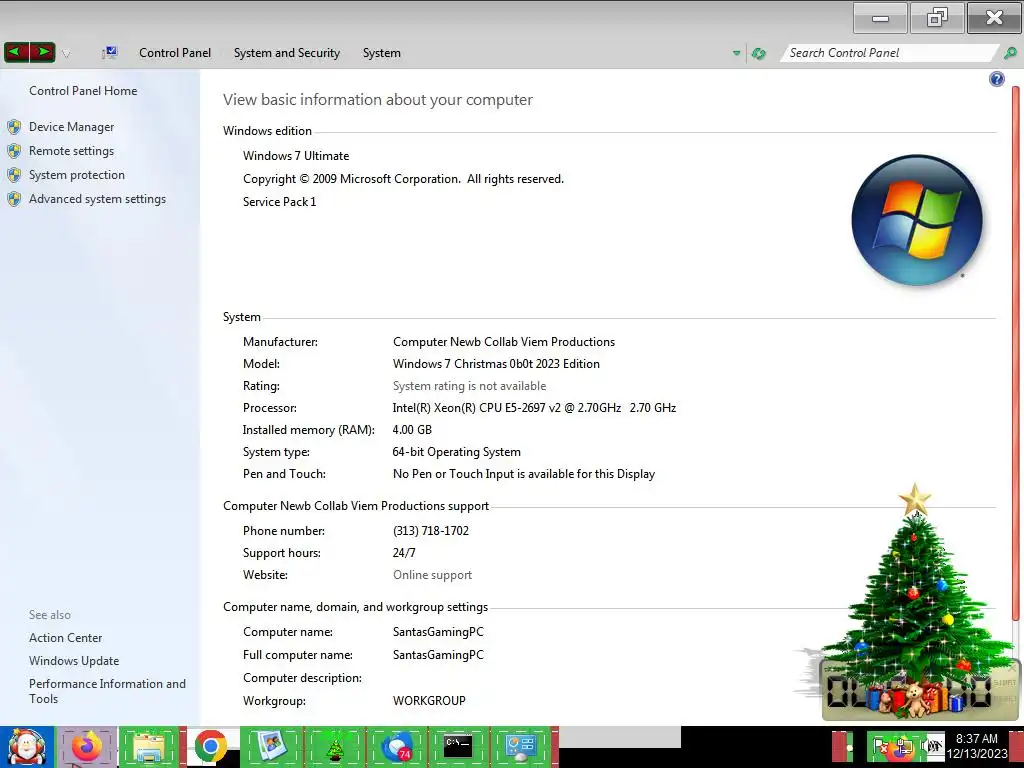Open the Christmas tree taskbar app
The height and width of the screenshot is (768, 1024).
pos(334,747)
